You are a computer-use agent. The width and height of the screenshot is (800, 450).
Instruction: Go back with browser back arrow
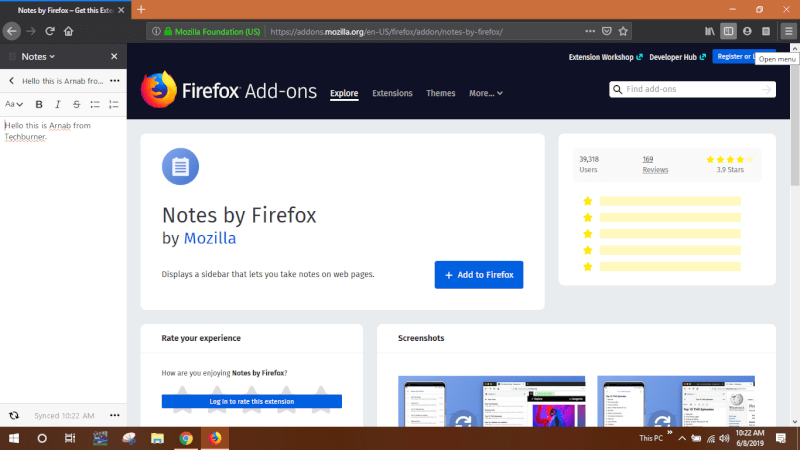coord(12,31)
